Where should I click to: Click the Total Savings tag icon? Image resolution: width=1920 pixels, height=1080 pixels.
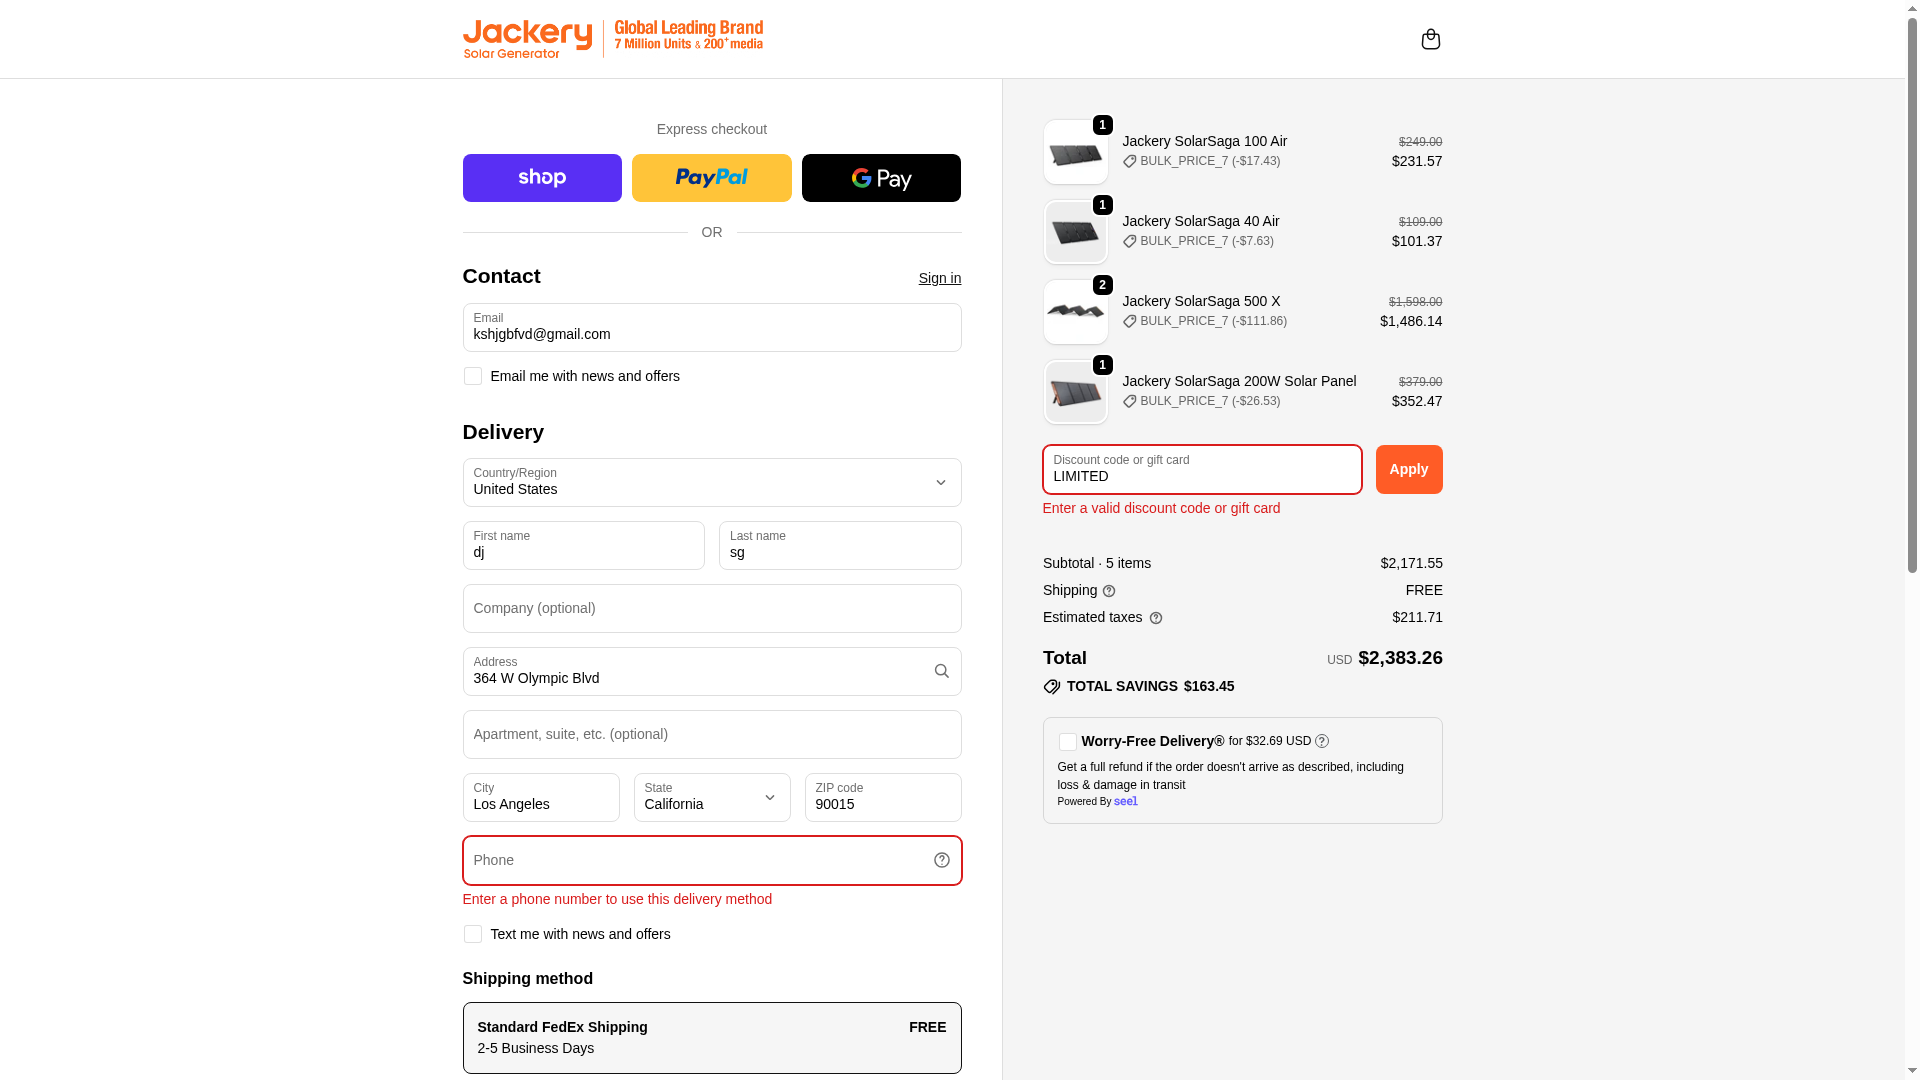pyautogui.click(x=1051, y=686)
